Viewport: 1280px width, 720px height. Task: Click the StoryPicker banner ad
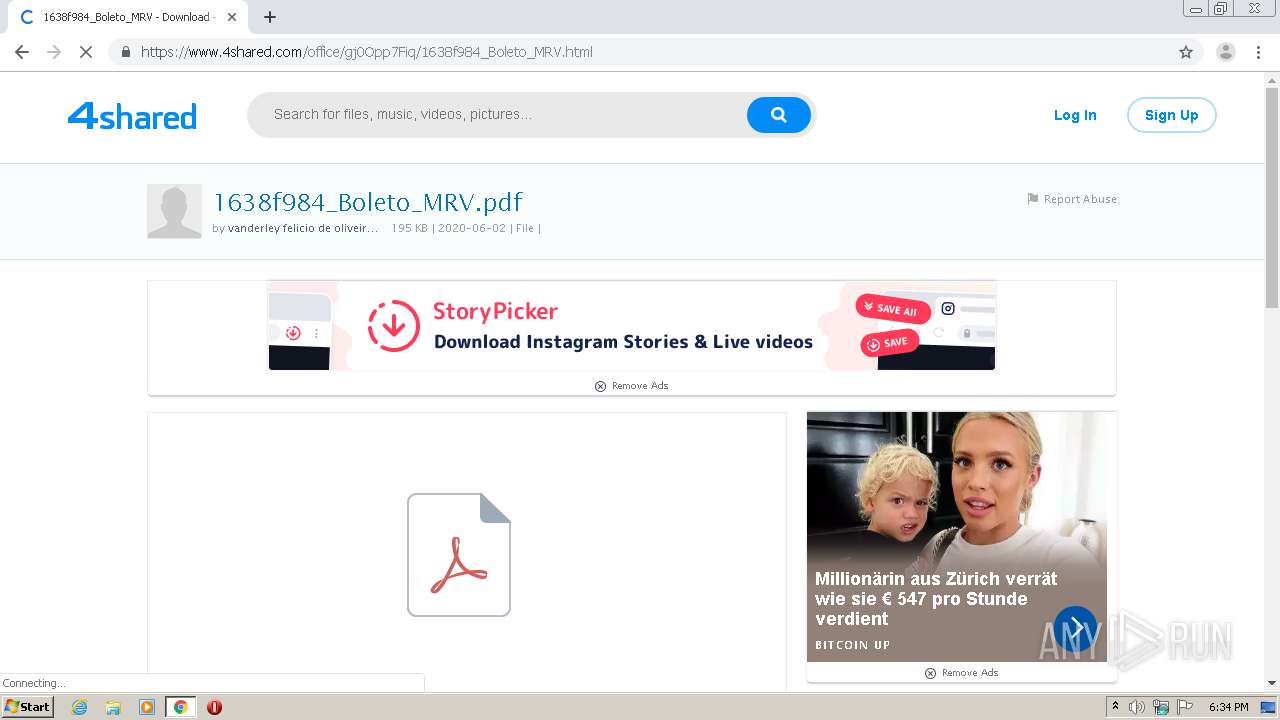click(632, 326)
